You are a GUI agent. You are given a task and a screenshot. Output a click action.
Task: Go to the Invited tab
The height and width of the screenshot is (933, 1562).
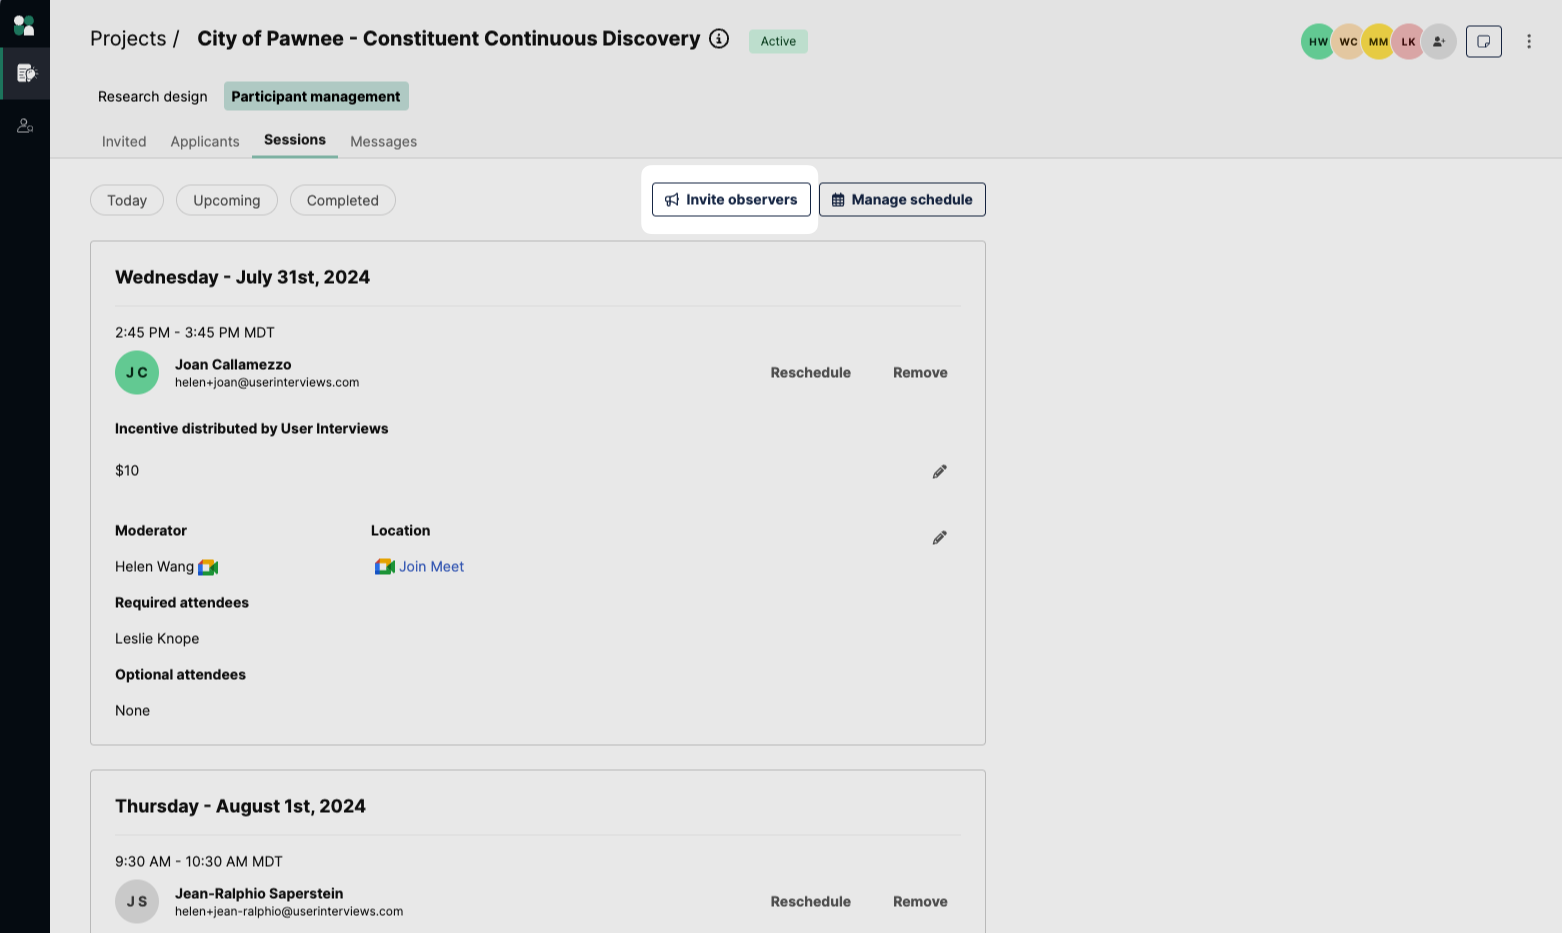(x=124, y=141)
